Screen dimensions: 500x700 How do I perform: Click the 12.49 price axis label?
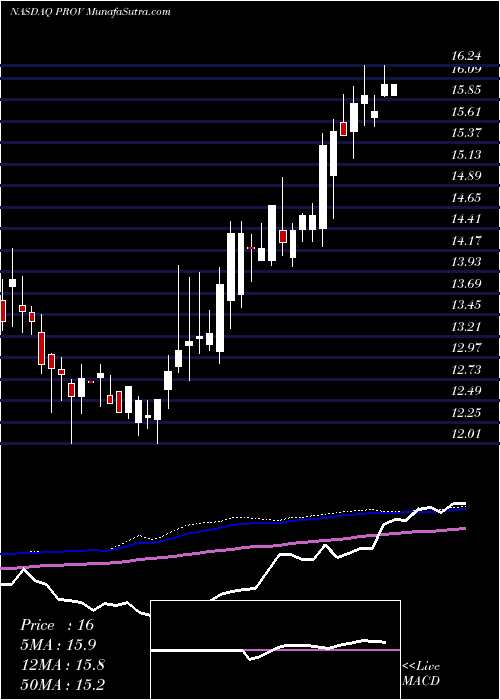(467, 391)
